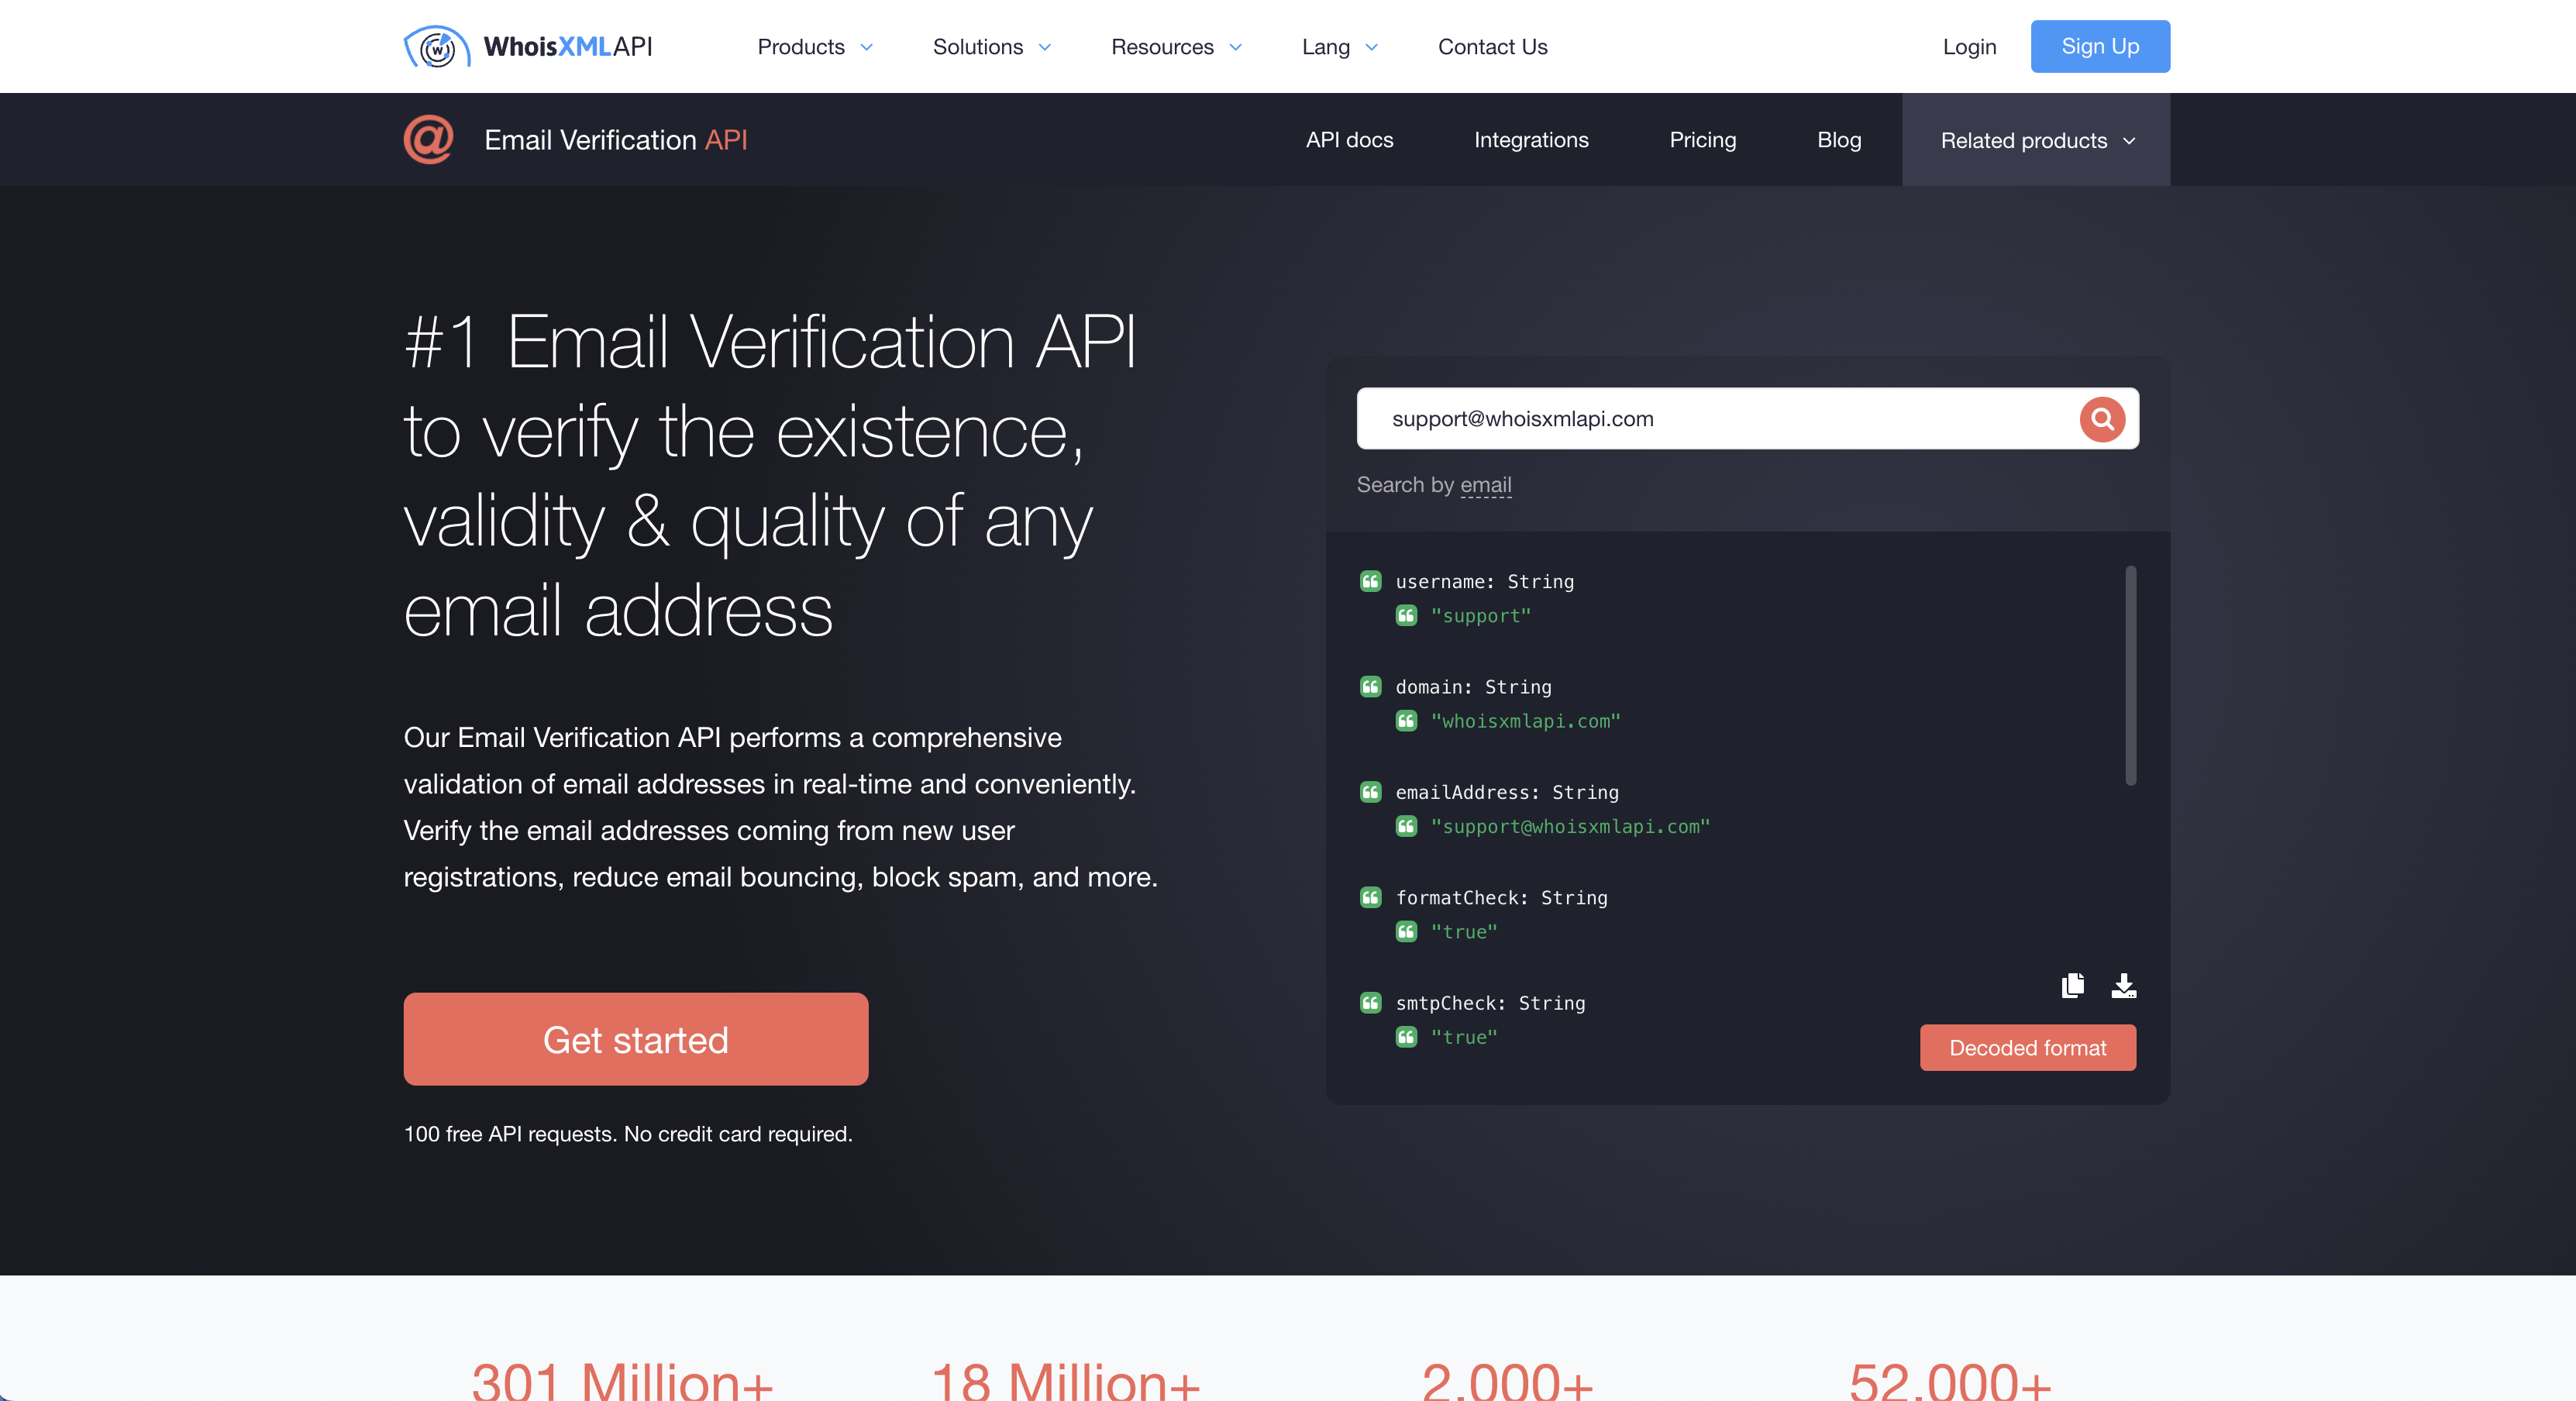This screenshot has width=2576, height=1401.
Task: Click the orange search magnifier button
Action: pos(2102,419)
